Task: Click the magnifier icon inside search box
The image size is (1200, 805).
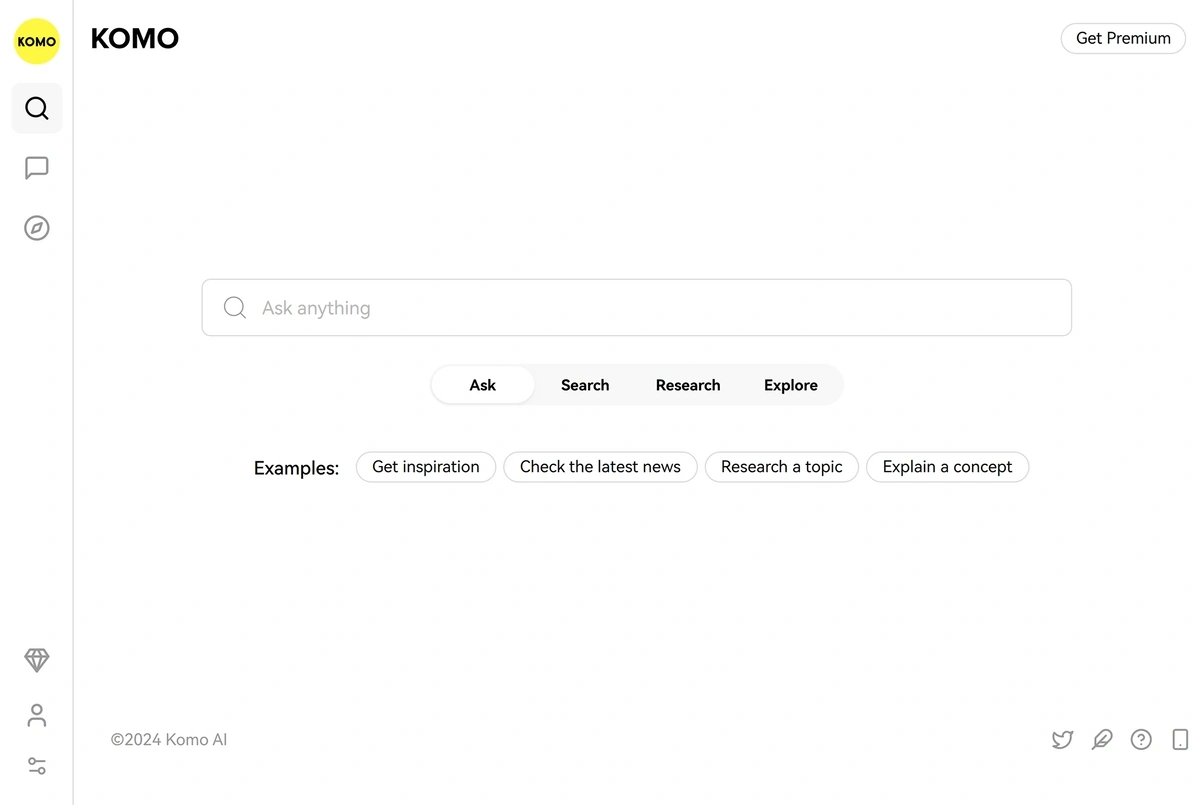Action: pyautogui.click(x=235, y=308)
